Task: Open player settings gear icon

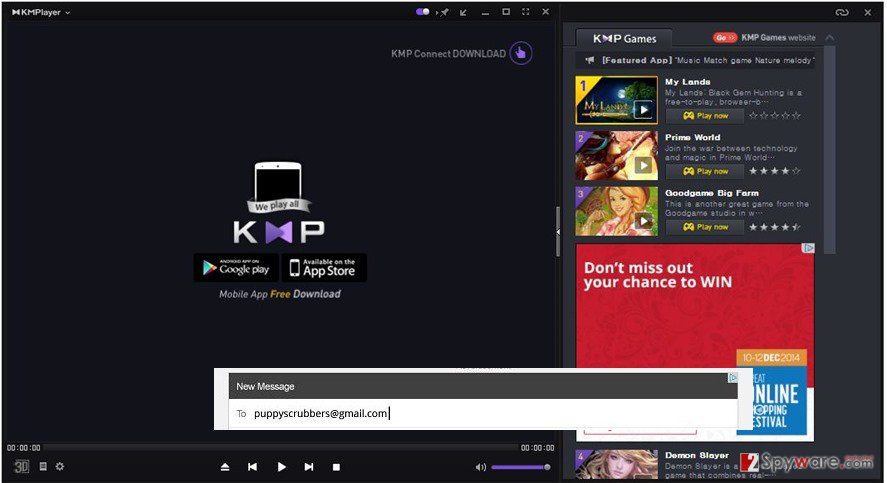Action: coord(60,466)
